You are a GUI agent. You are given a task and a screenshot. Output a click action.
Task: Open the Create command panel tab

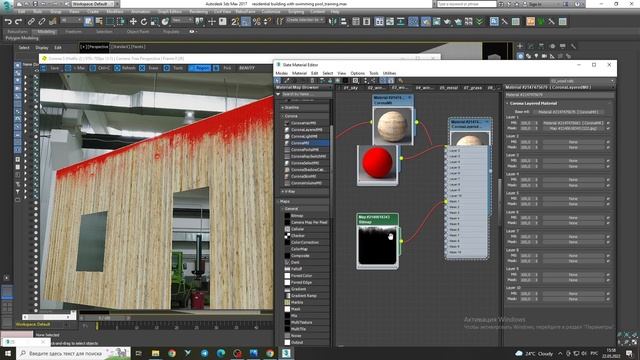(x=520, y=46)
